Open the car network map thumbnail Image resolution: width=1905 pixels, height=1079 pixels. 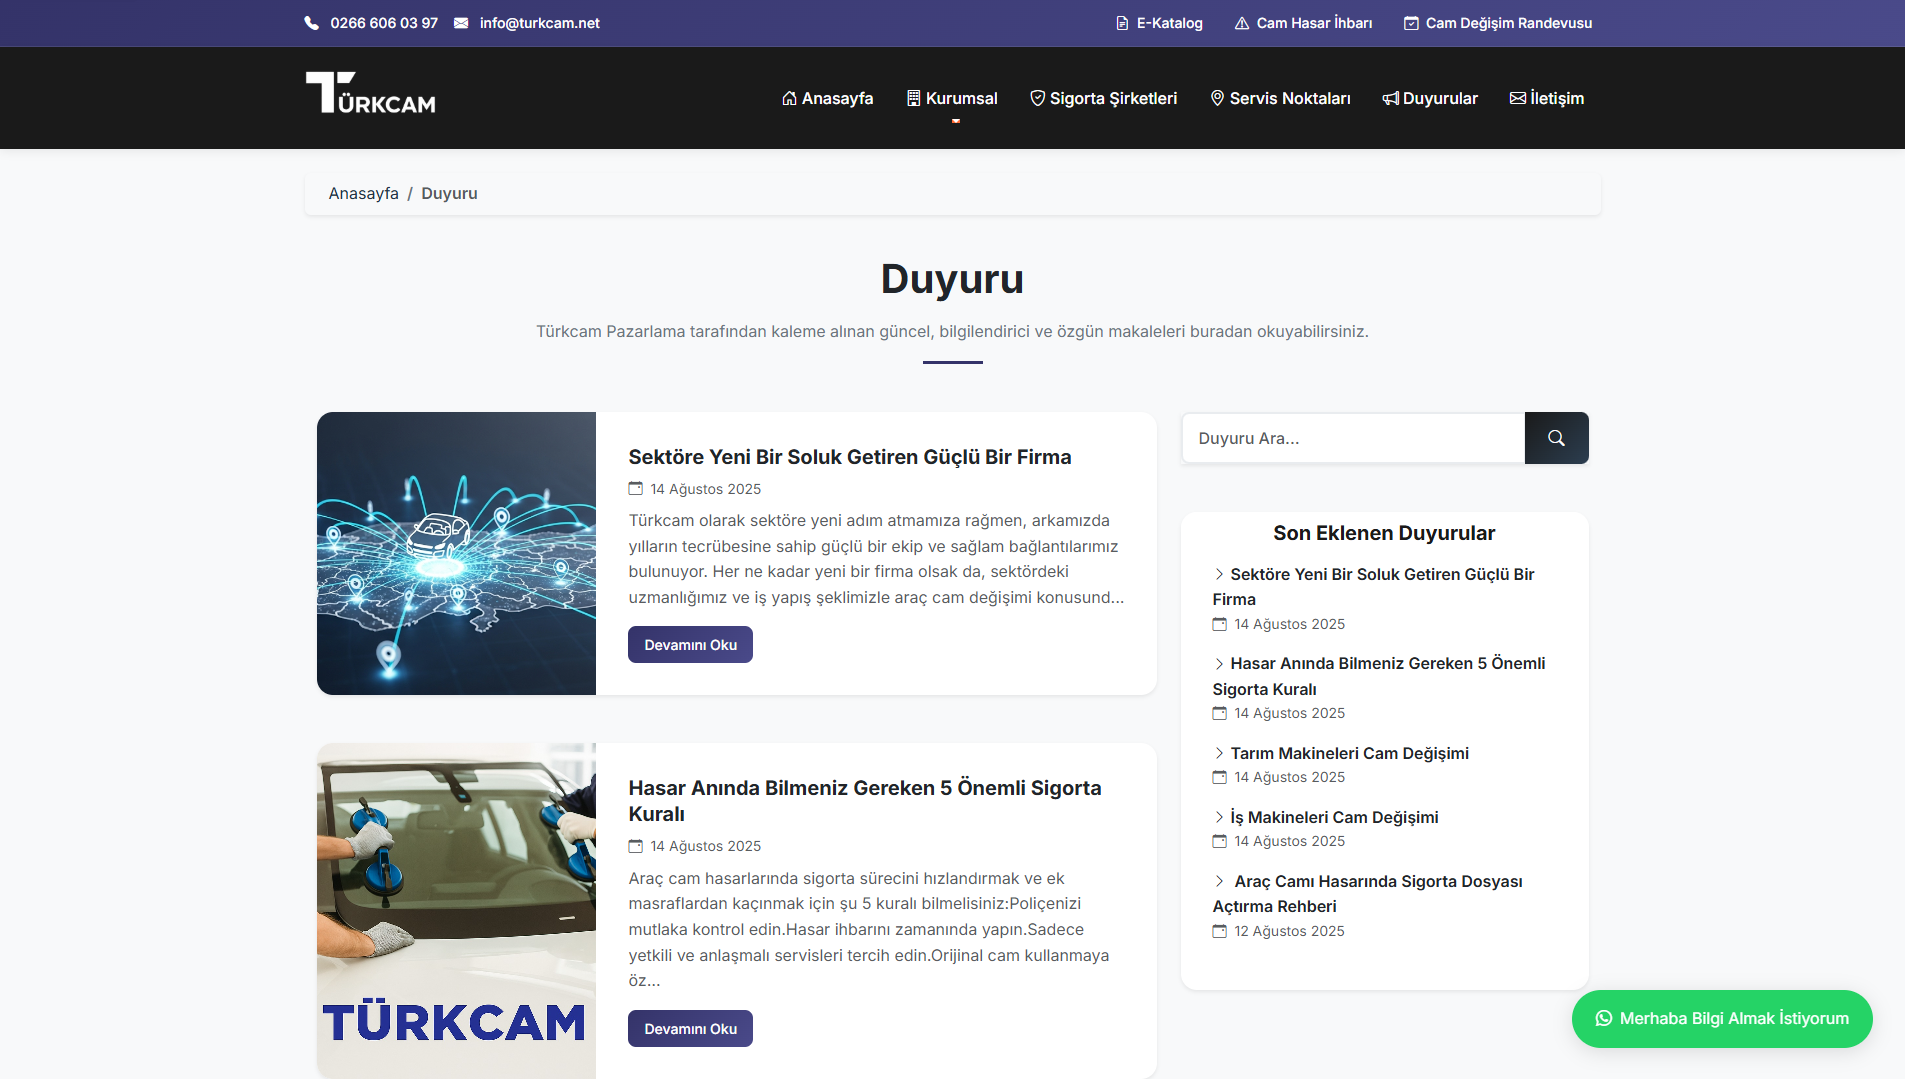[x=456, y=553]
